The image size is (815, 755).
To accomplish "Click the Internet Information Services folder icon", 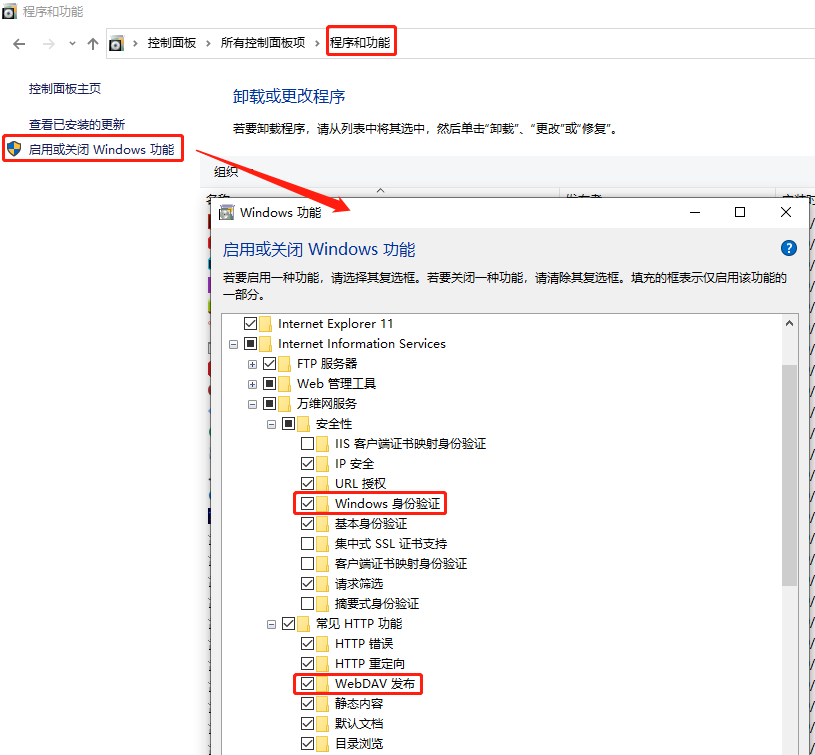I will click(x=266, y=344).
